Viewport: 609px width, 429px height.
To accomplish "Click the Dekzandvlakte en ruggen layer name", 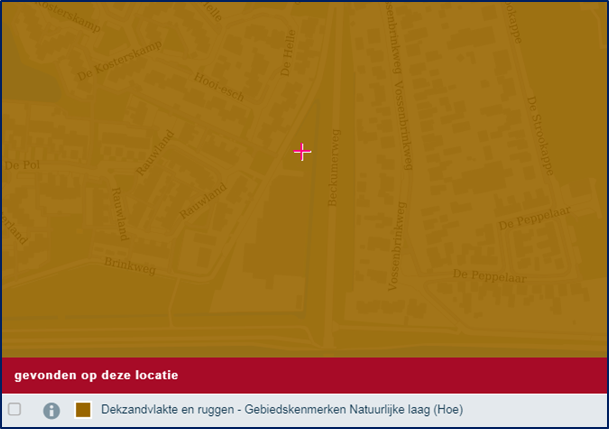I will (282, 410).
